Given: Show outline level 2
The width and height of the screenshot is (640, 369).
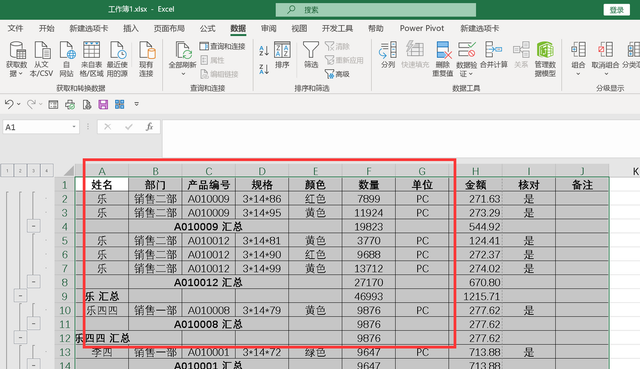Looking at the screenshot, I should 20,170.
